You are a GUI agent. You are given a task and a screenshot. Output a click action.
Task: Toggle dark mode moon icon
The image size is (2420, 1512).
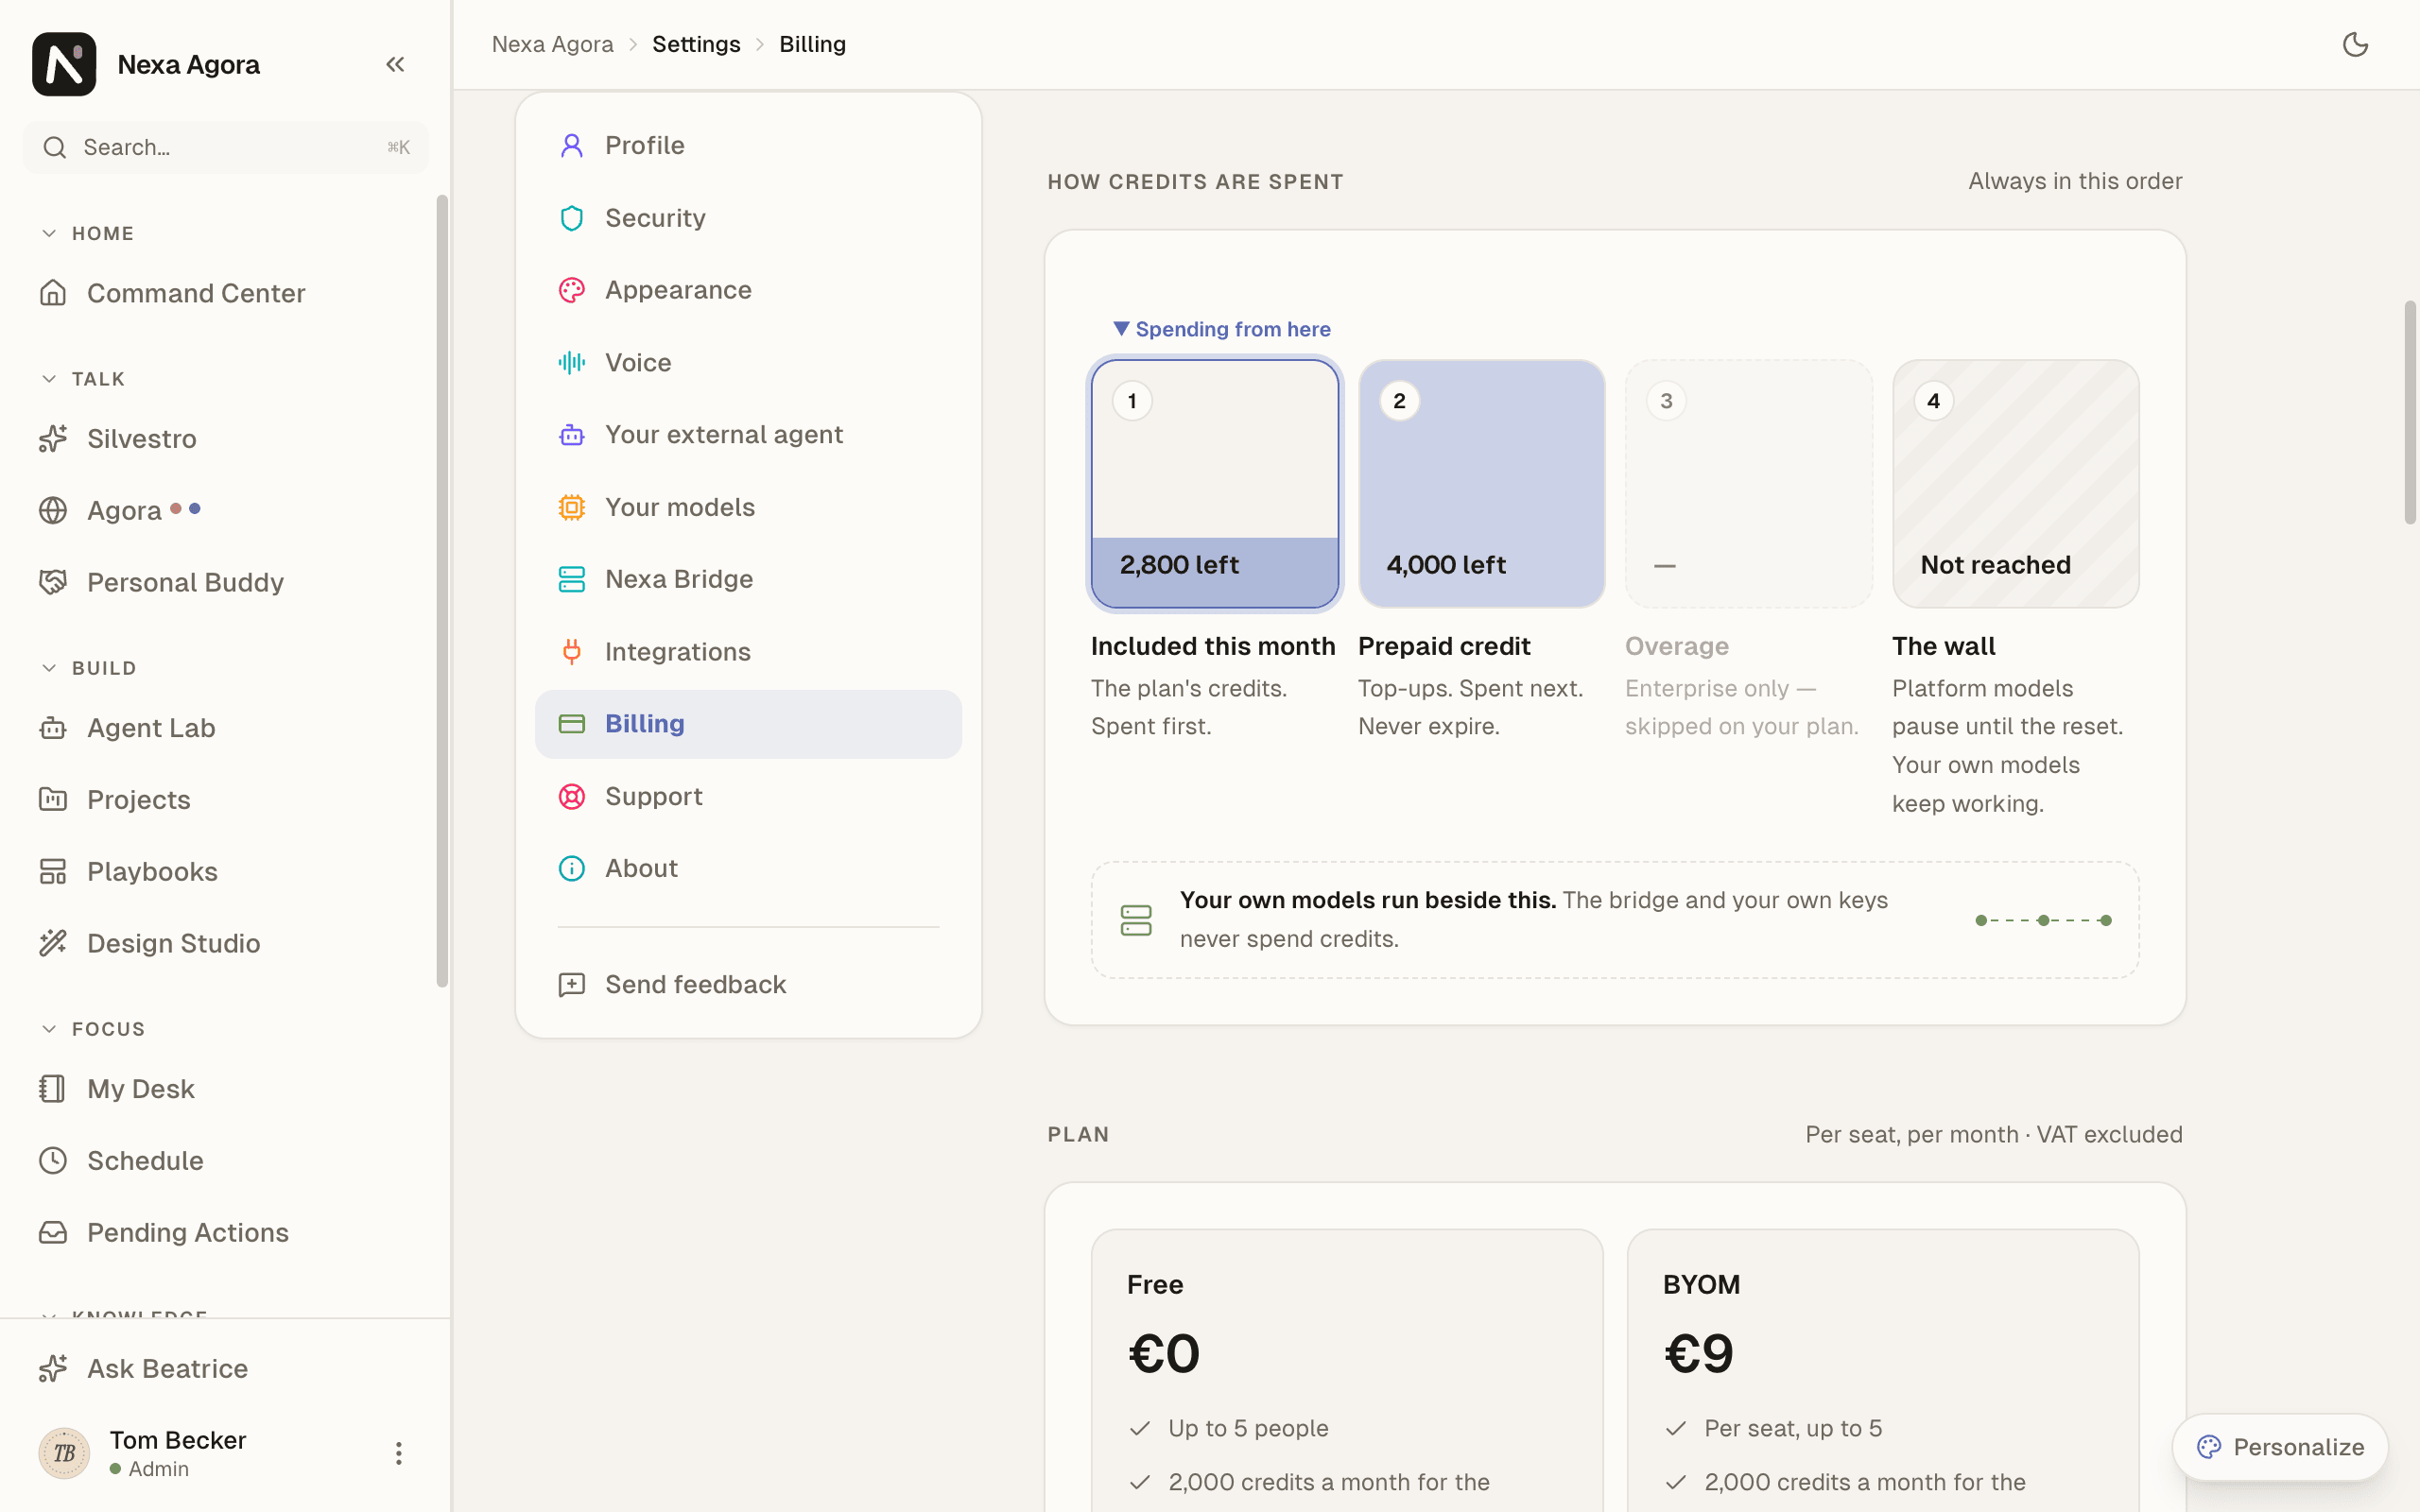[x=2355, y=44]
